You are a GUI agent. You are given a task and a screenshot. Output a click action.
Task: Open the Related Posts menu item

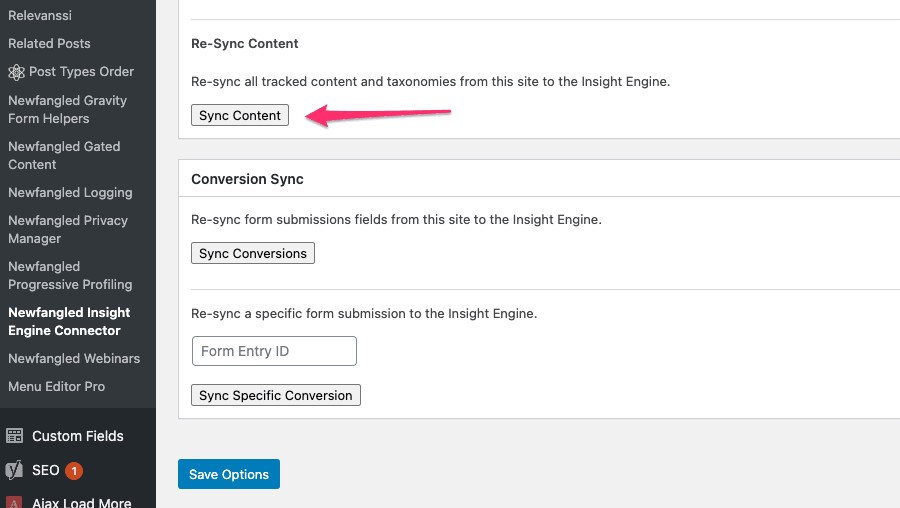click(x=49, y=44)
